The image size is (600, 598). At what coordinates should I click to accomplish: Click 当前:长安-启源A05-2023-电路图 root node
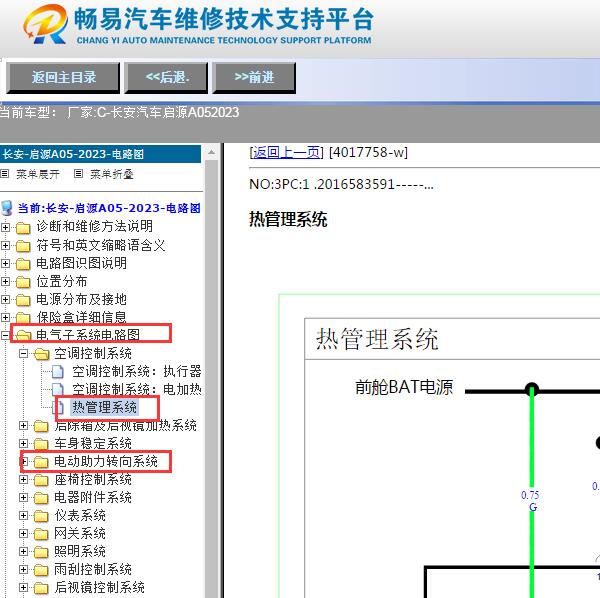click(x=109, y=208)
